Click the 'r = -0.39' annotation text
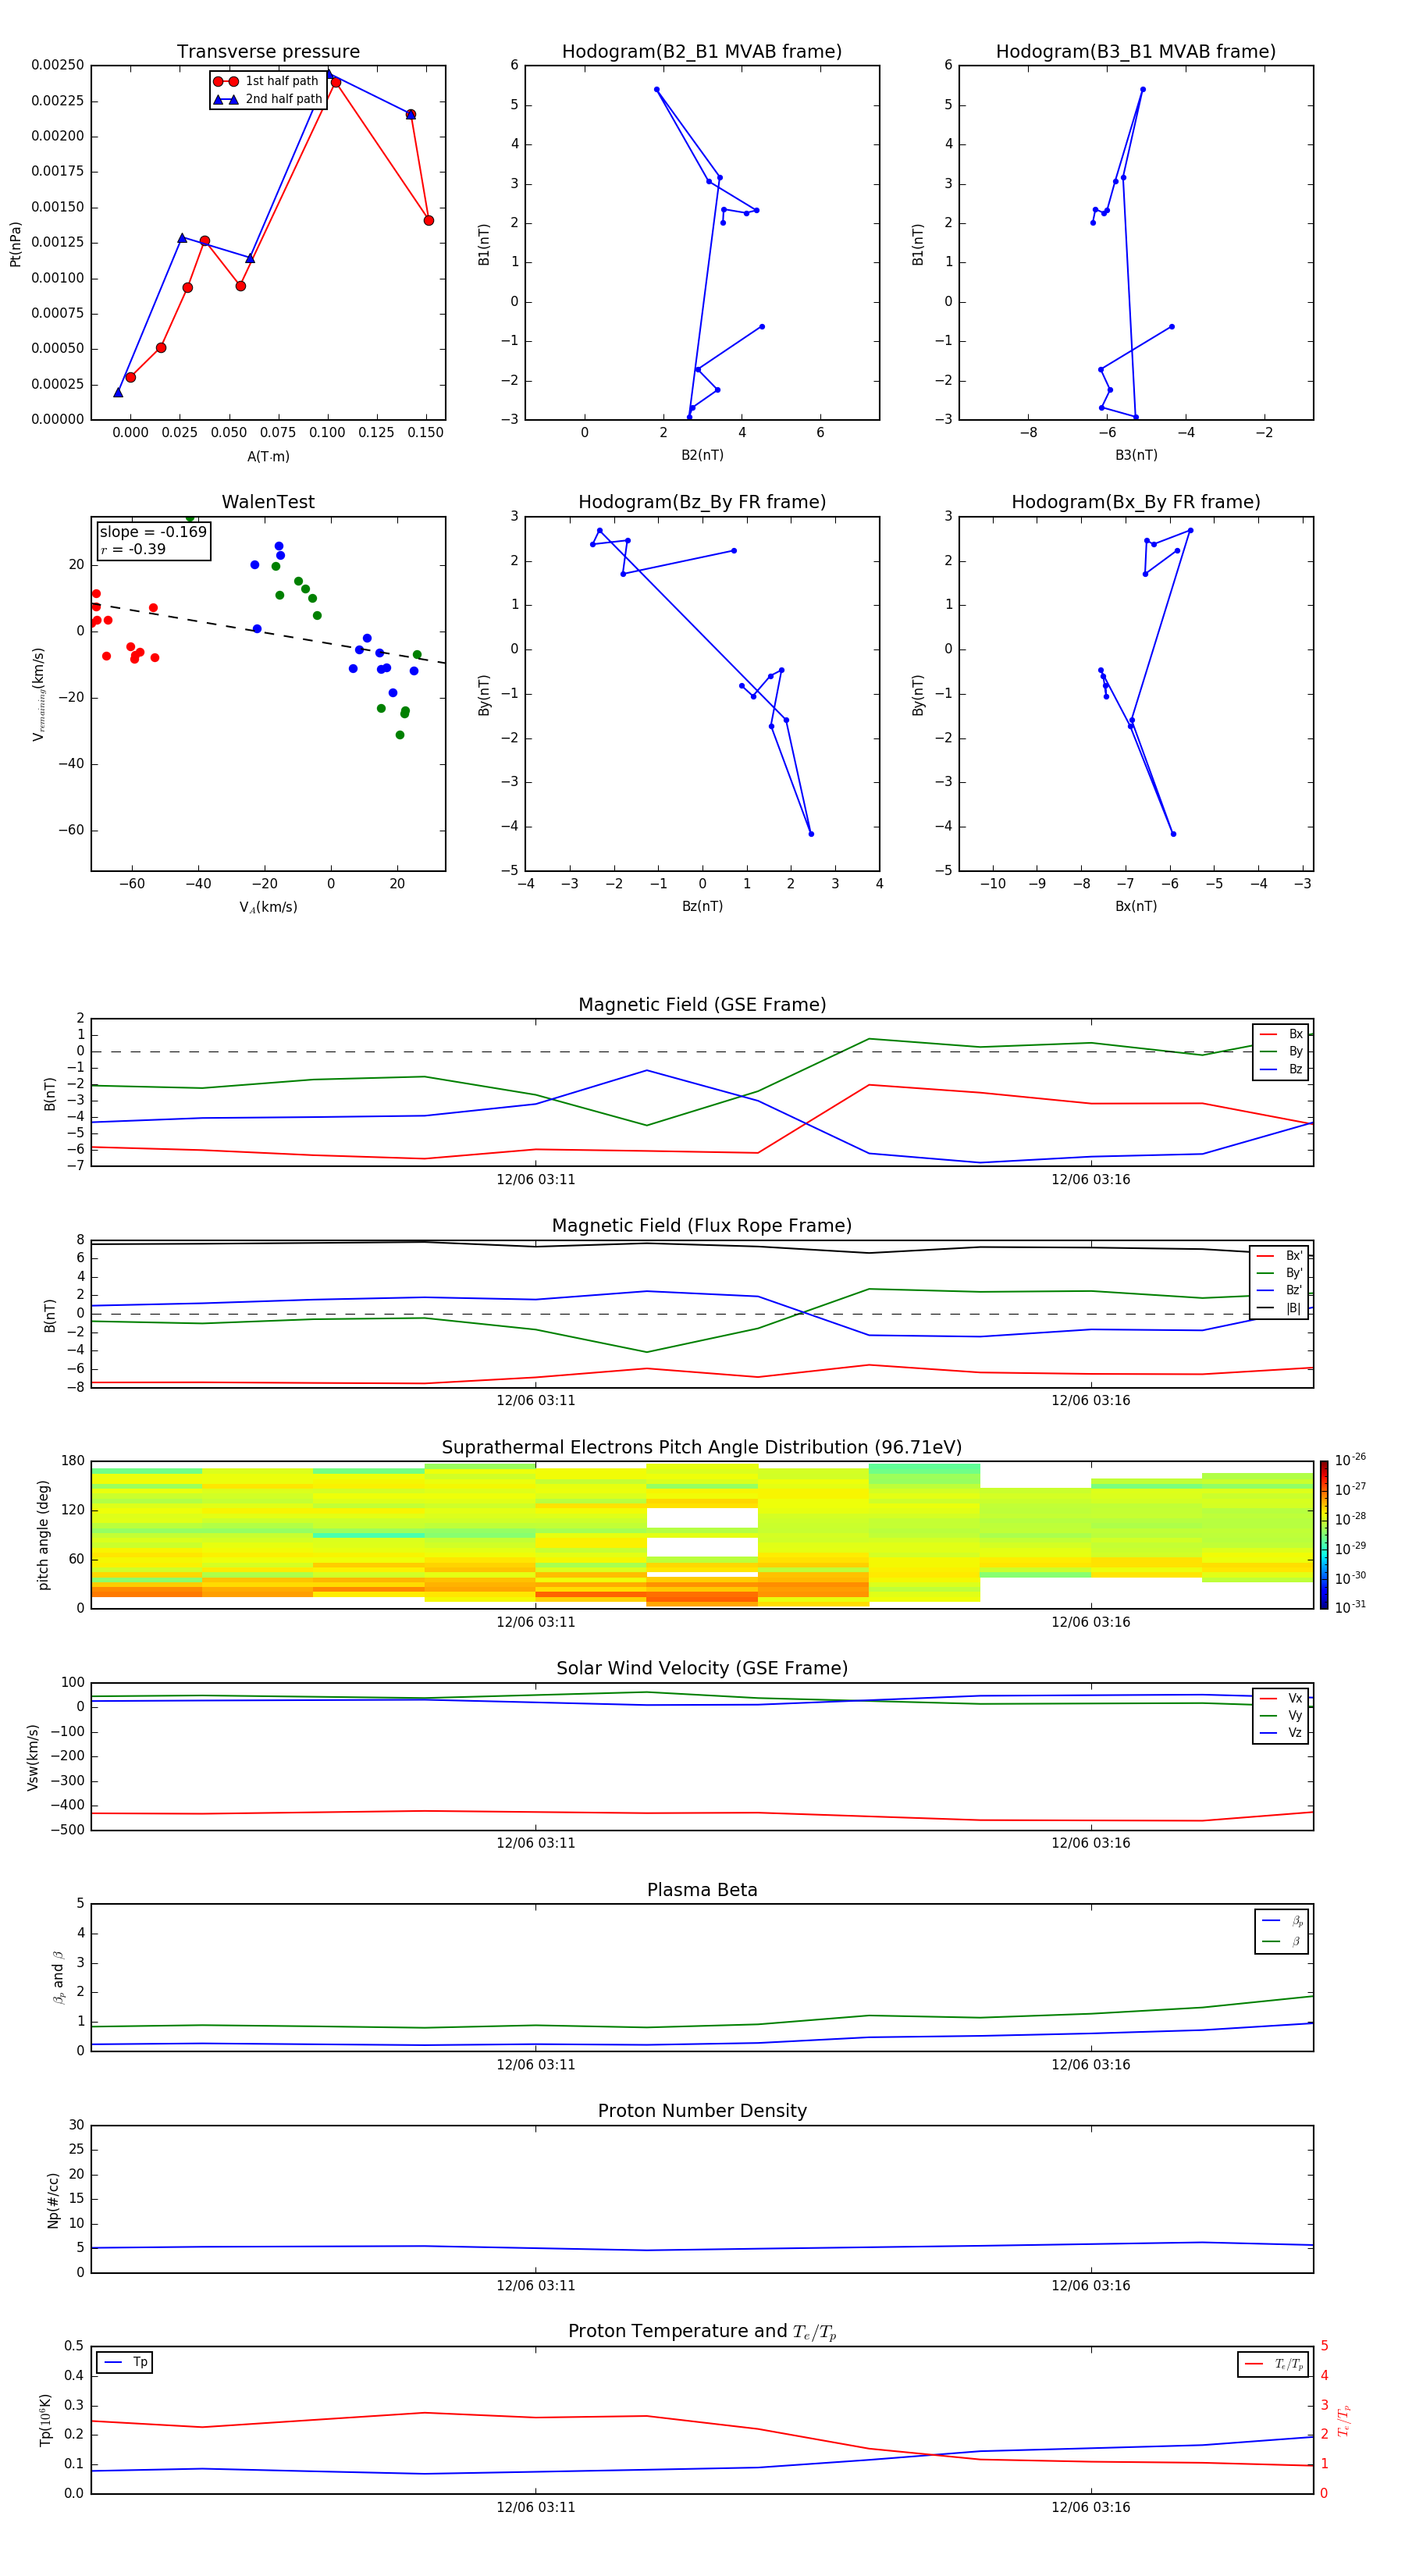The image size is (1405, 2576). (133, 549)
